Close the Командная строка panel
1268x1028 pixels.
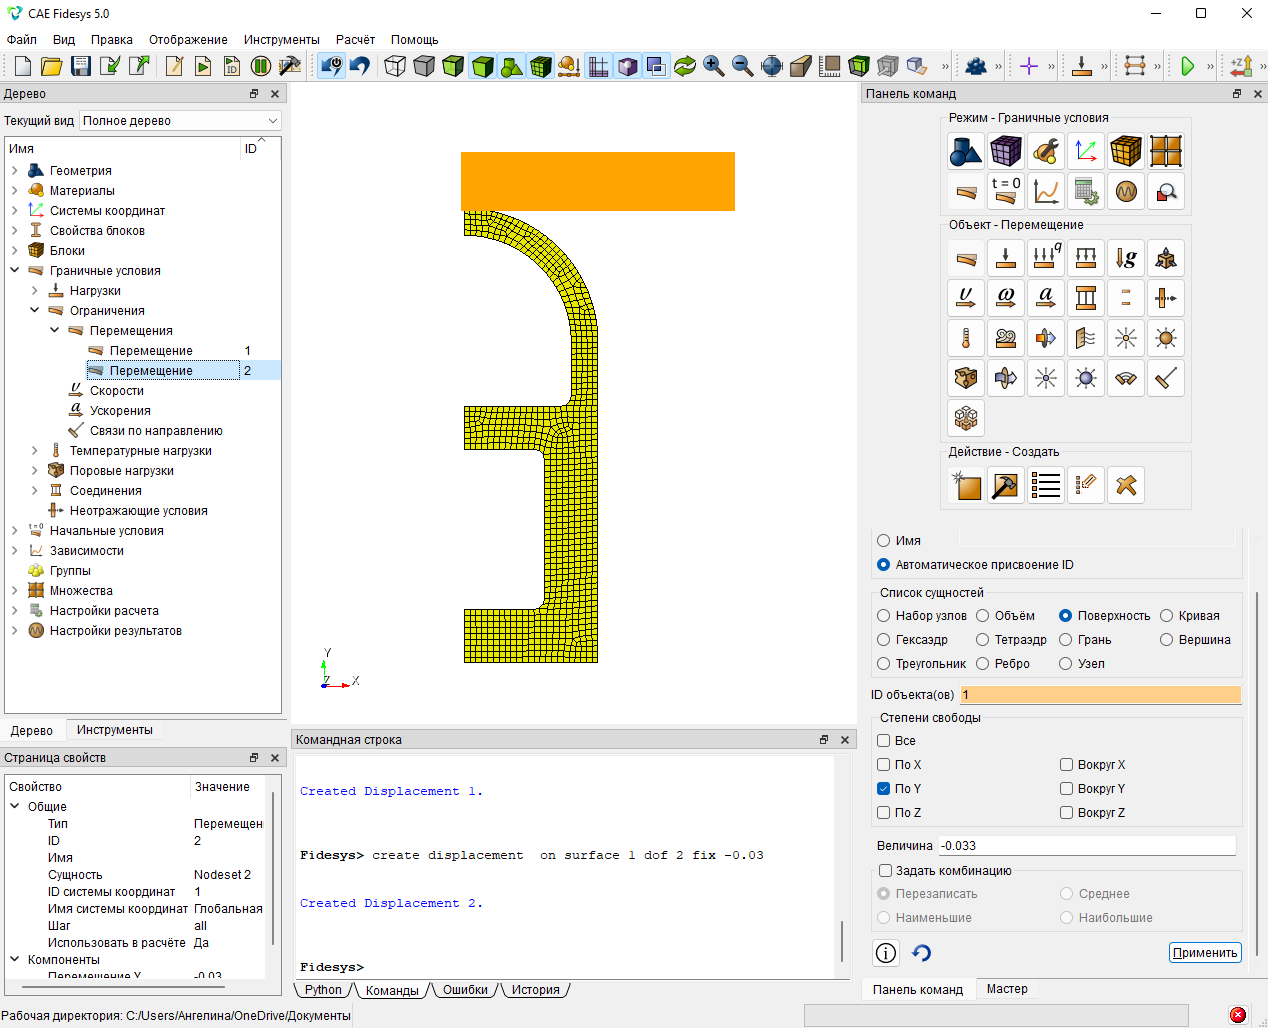[x=845, y=740]
